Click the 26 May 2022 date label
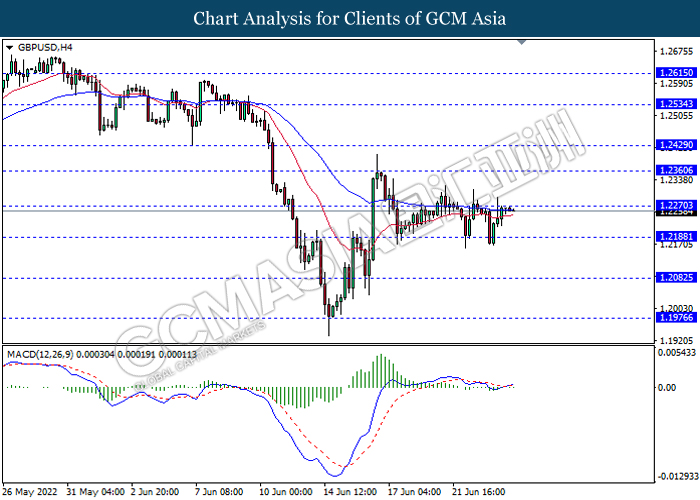The image size is (700, 500). 30,492
